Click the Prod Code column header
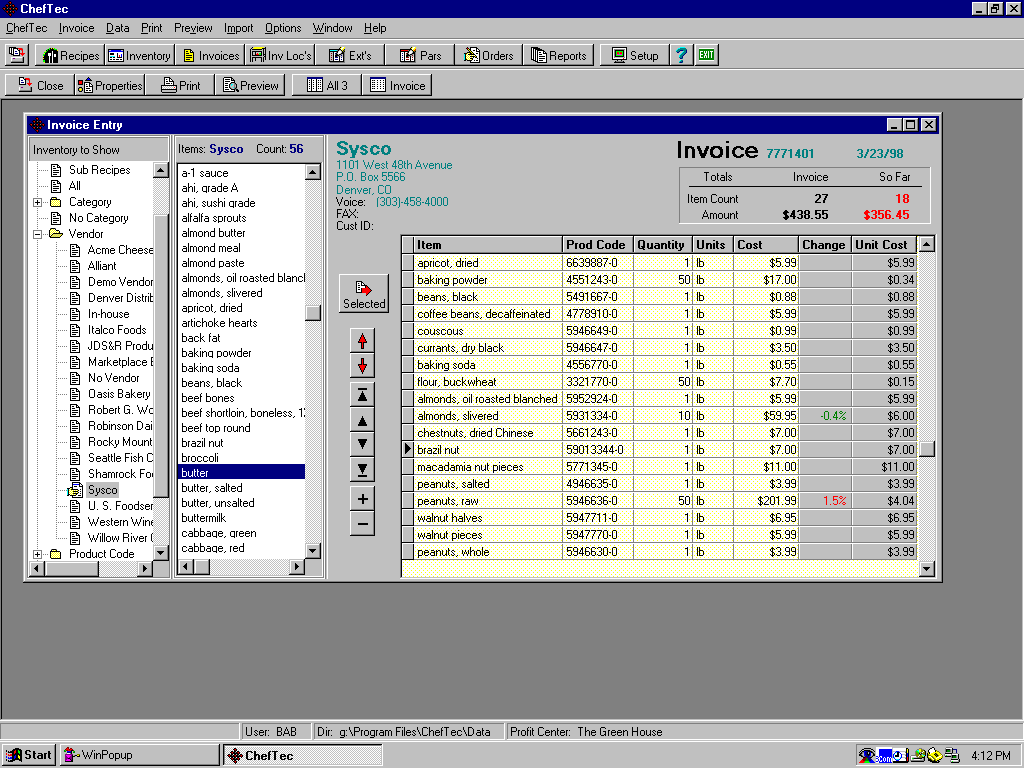The height and width of the screenshot is (768, 1024). click(x=597, y=245)
